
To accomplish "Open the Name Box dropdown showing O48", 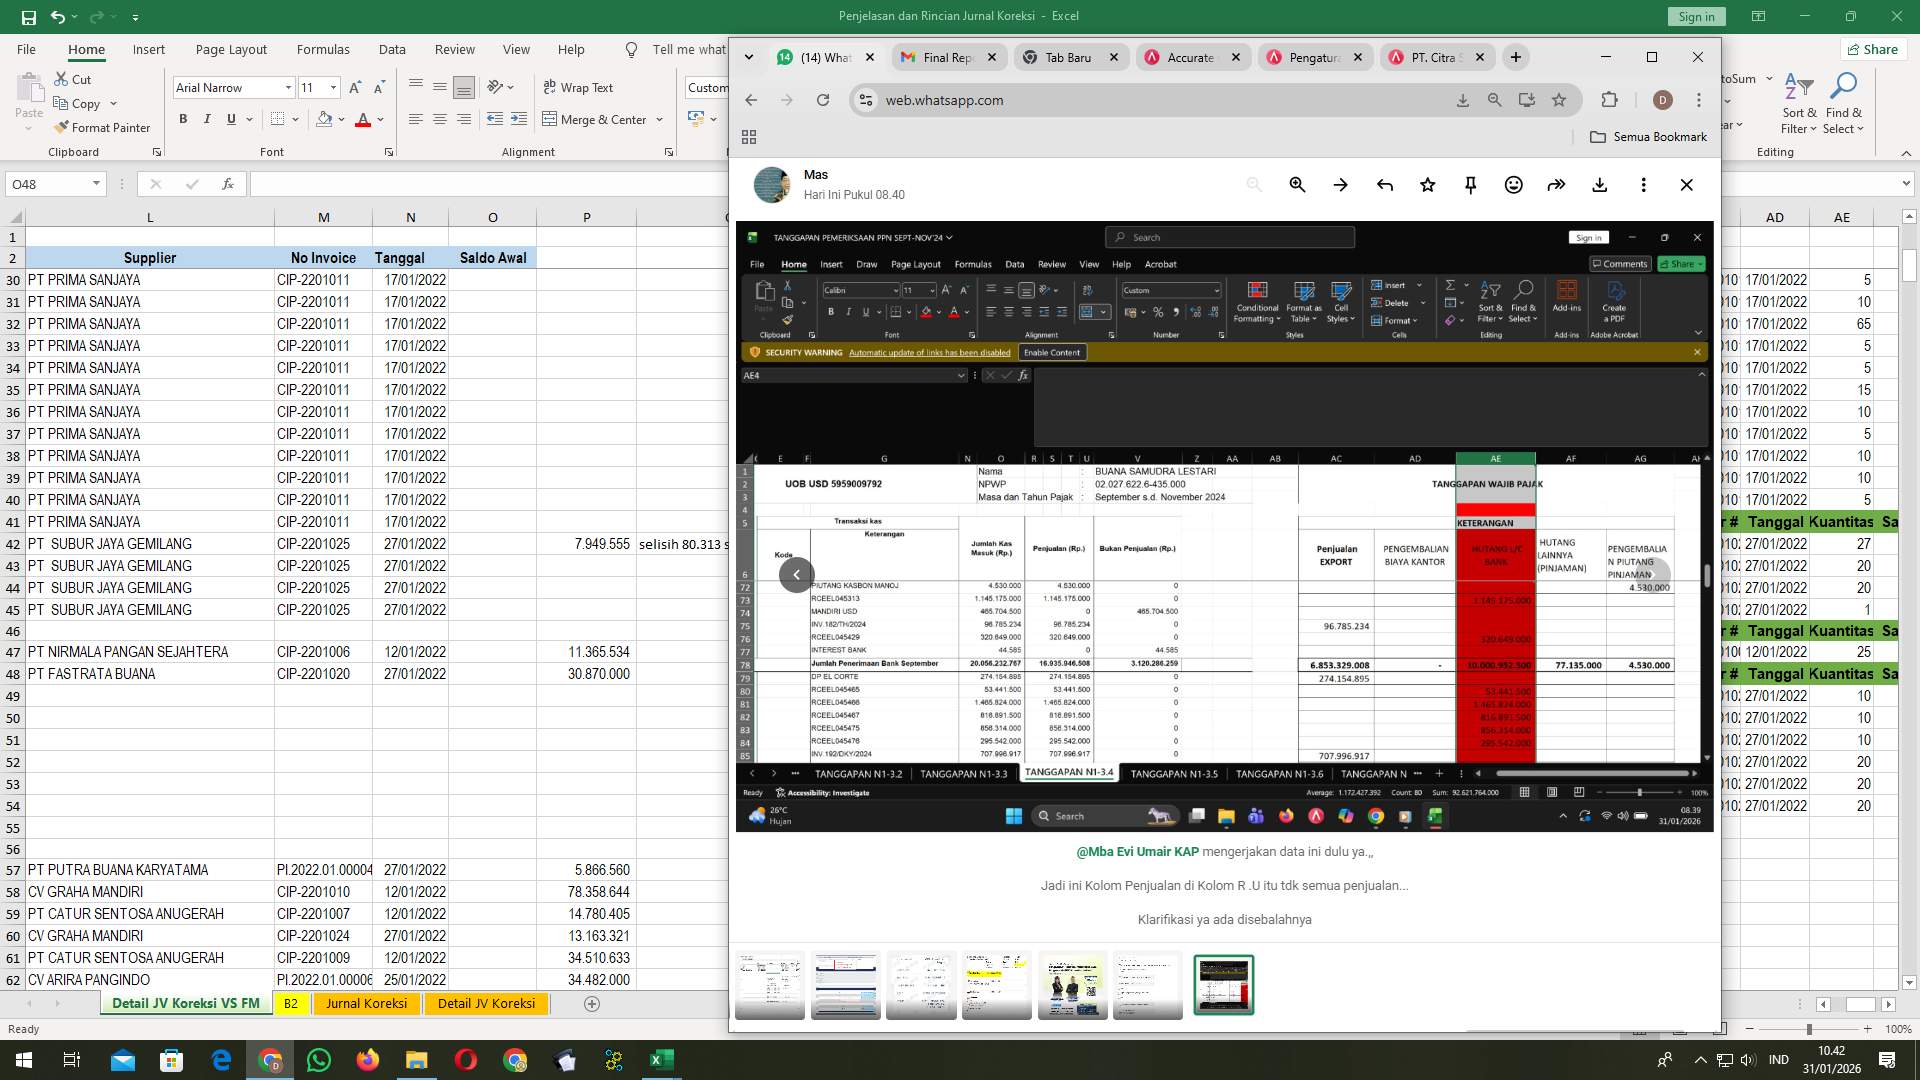I will 96,184.
